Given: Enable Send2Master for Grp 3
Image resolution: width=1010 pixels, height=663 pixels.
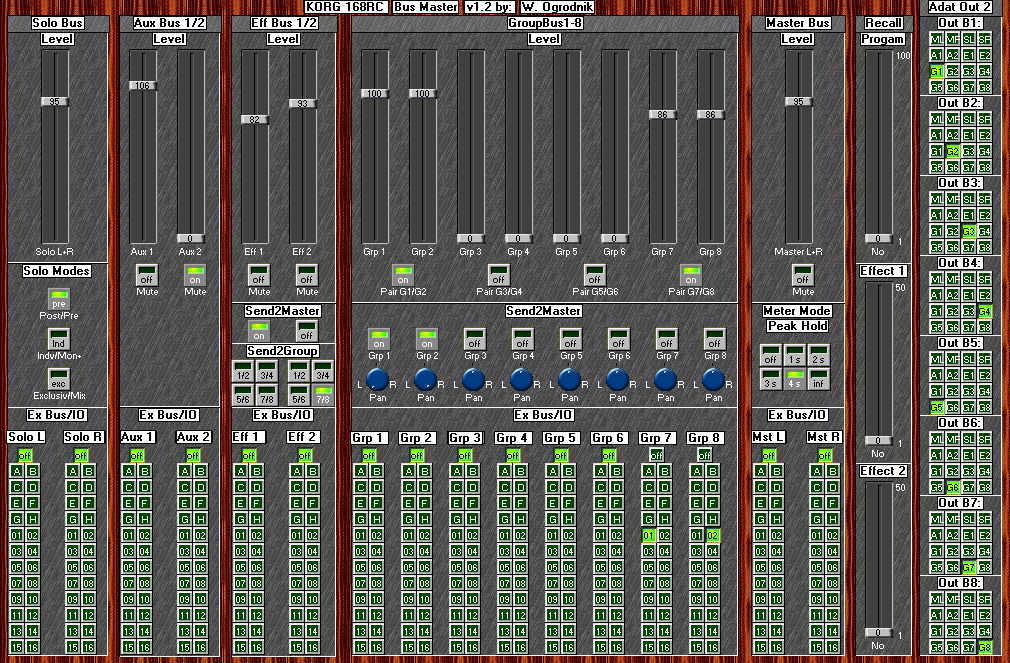Looking at the screenshot, I should click(x=475, y=339).
